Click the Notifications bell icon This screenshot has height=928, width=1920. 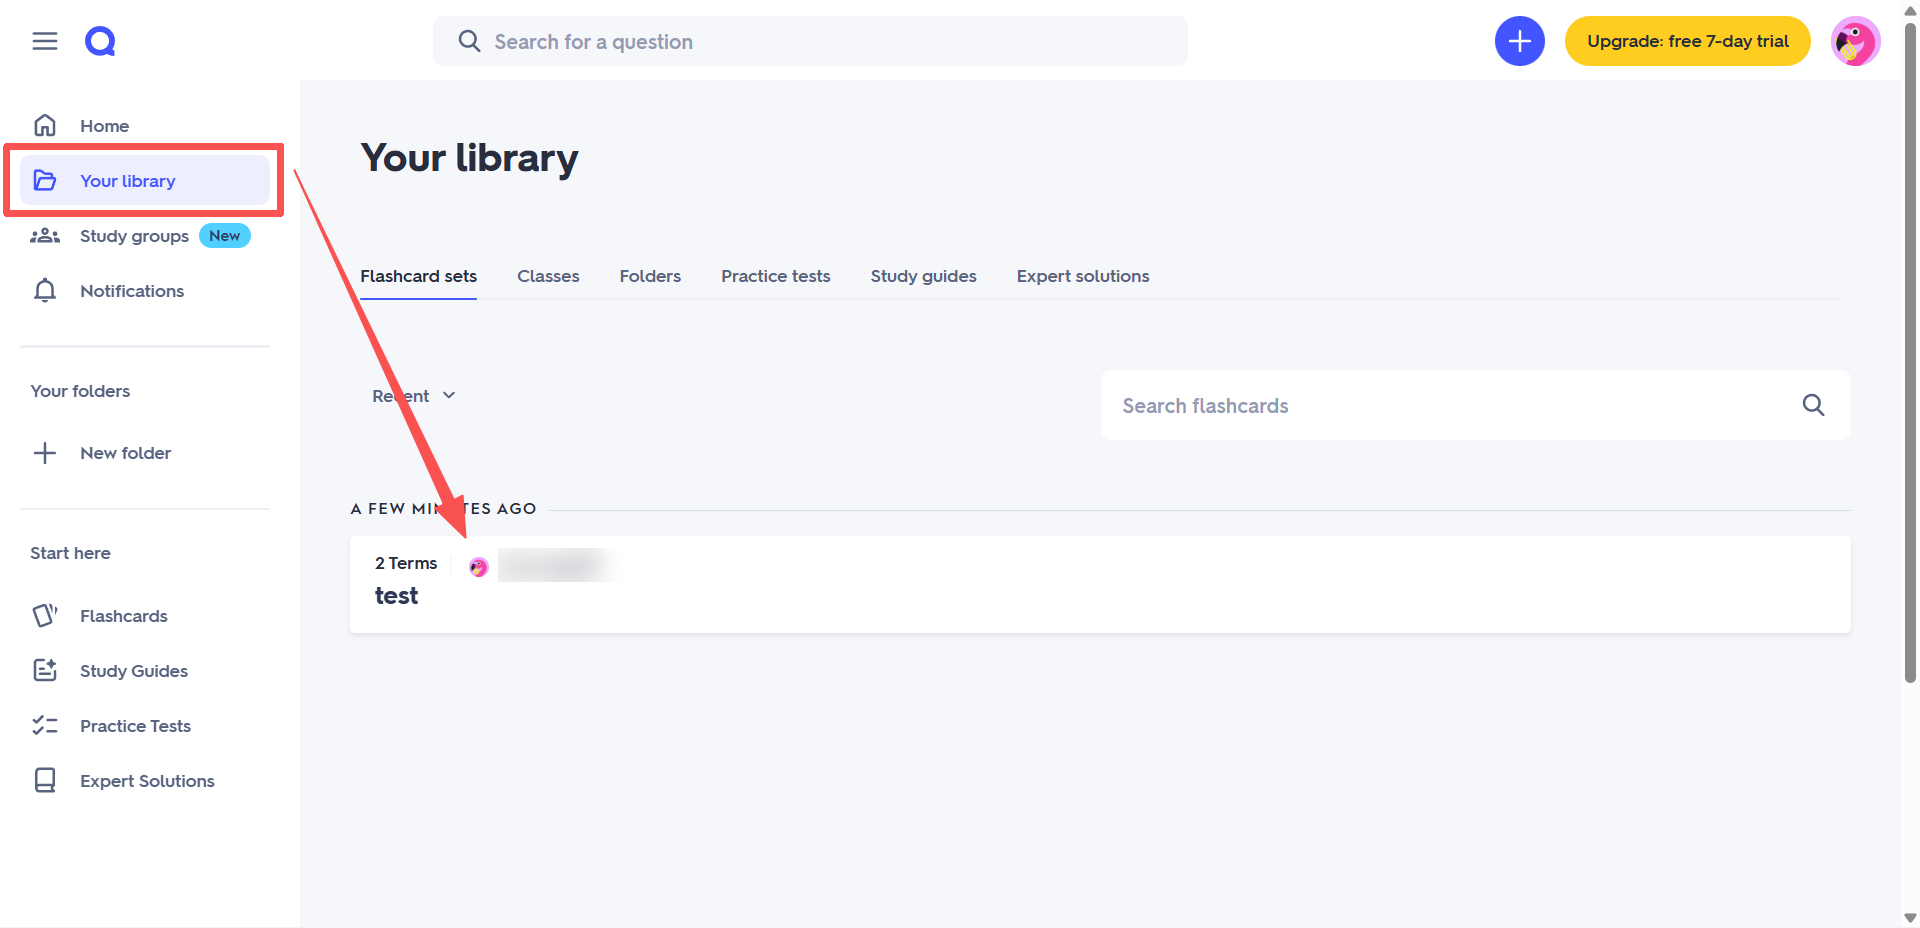click(45, 291)
